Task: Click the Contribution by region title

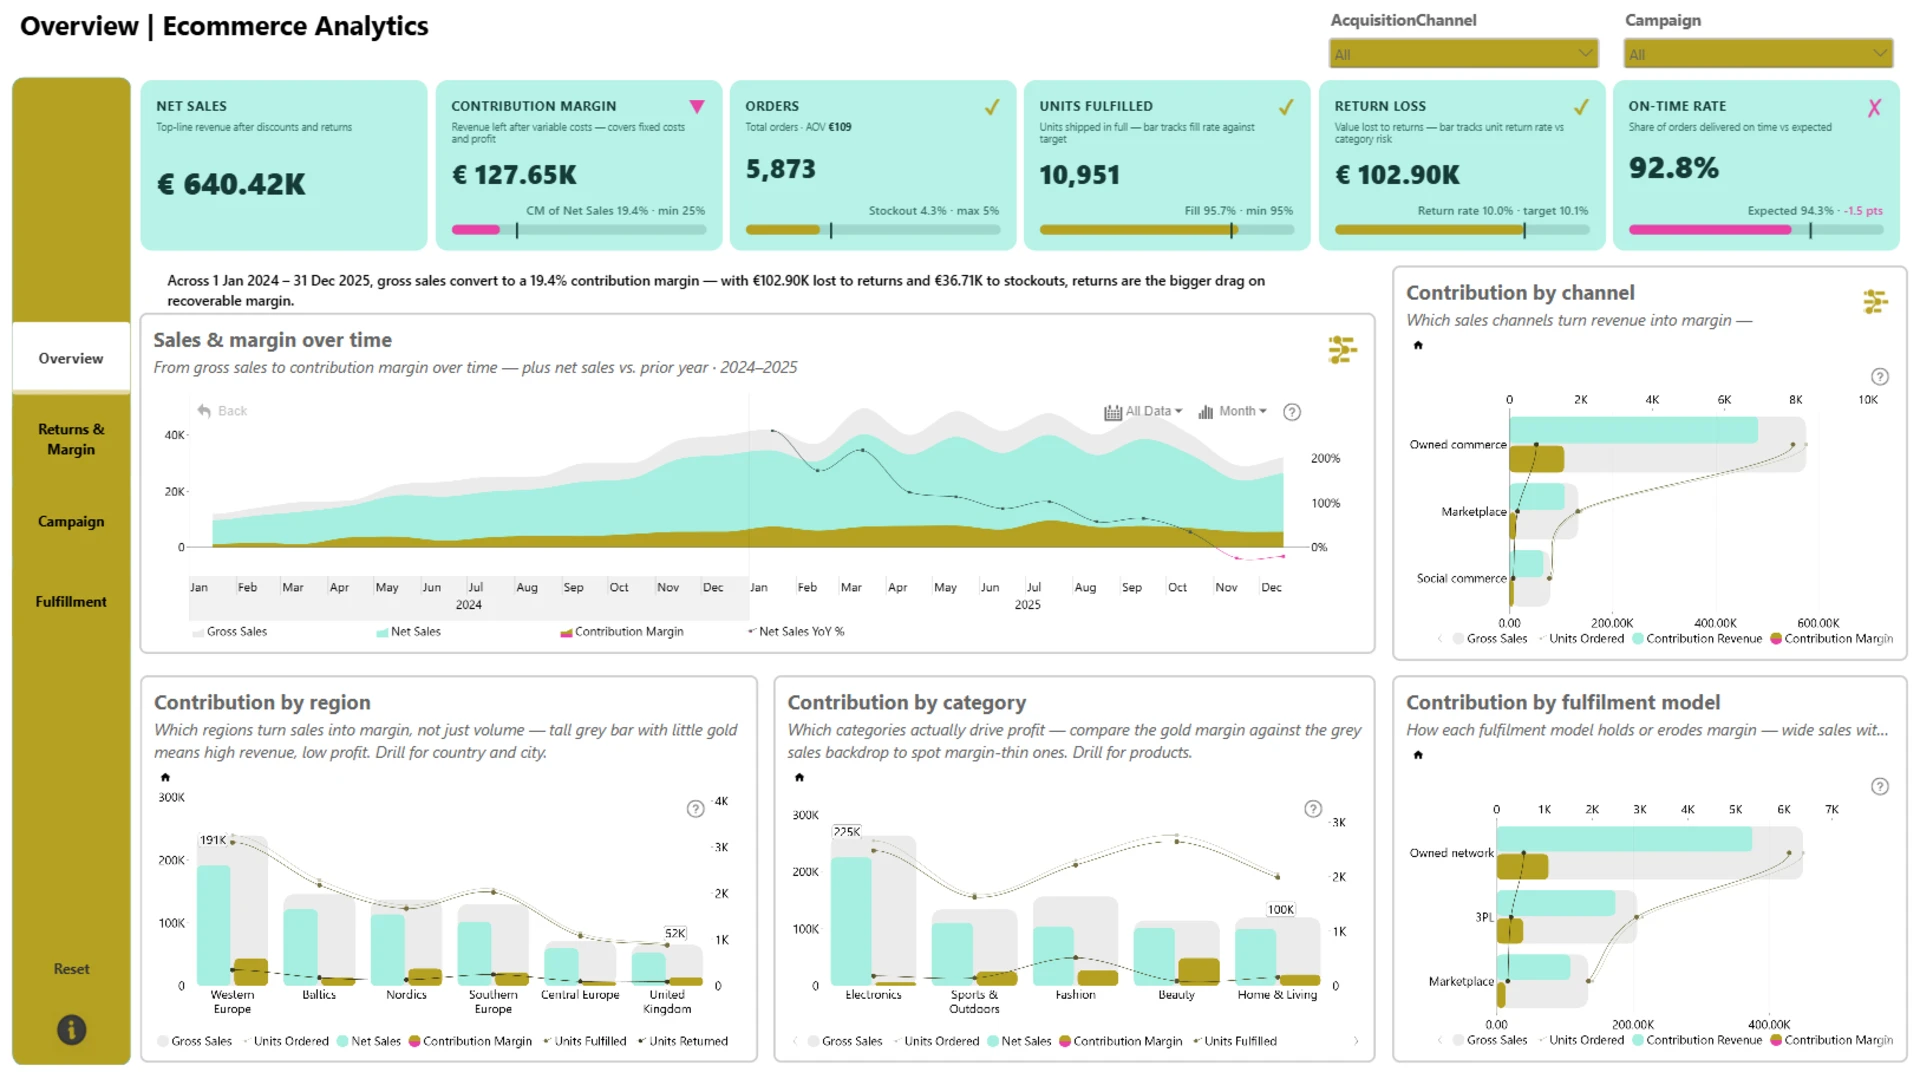Action: [262, 702]
